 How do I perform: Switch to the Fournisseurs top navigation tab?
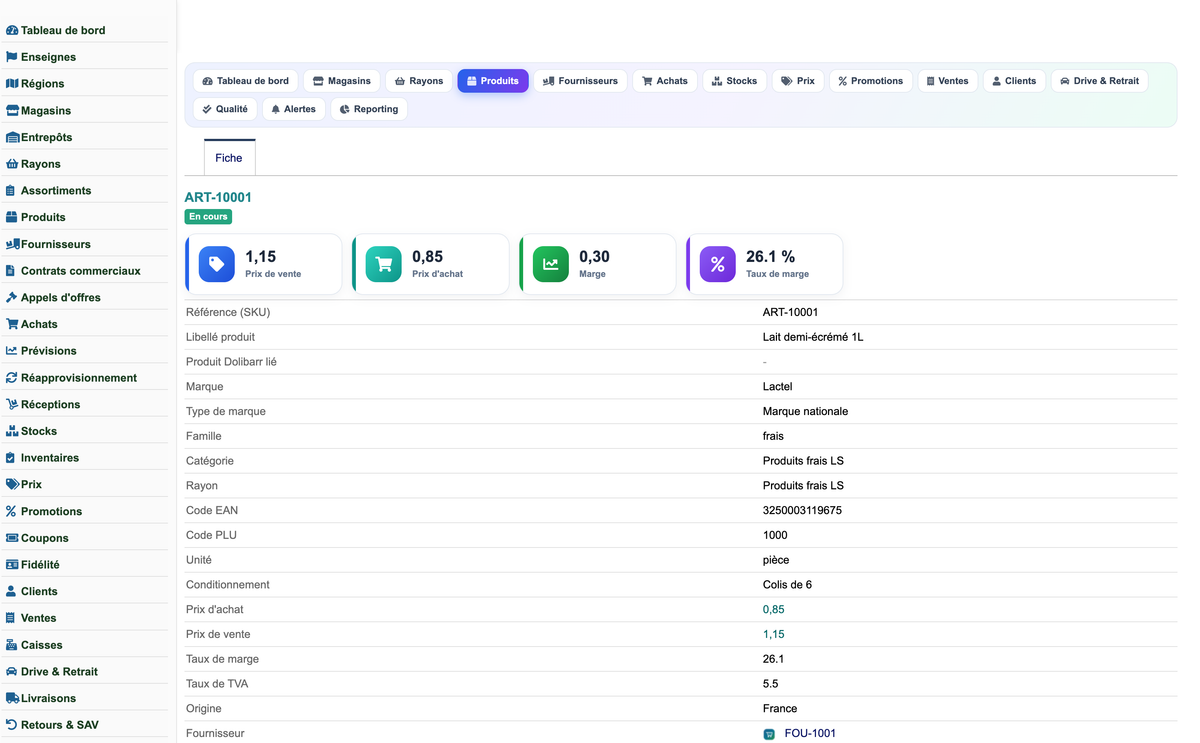[x=580, y=81]
